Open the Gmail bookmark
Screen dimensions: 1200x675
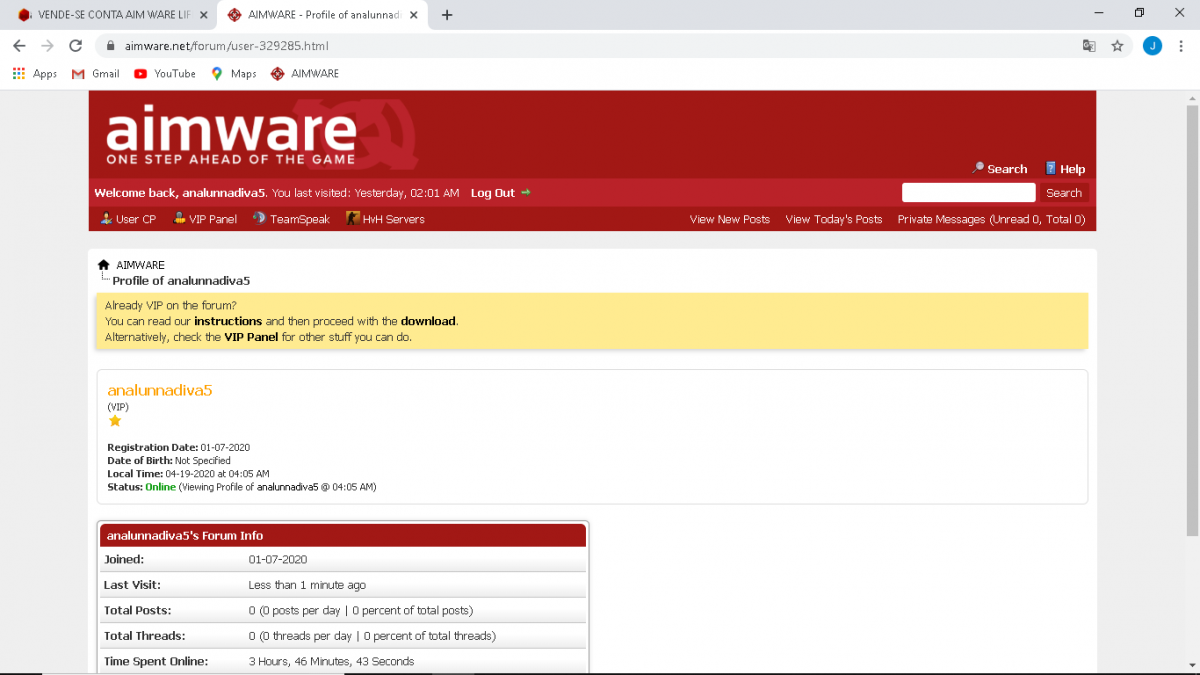pos(96,74)
